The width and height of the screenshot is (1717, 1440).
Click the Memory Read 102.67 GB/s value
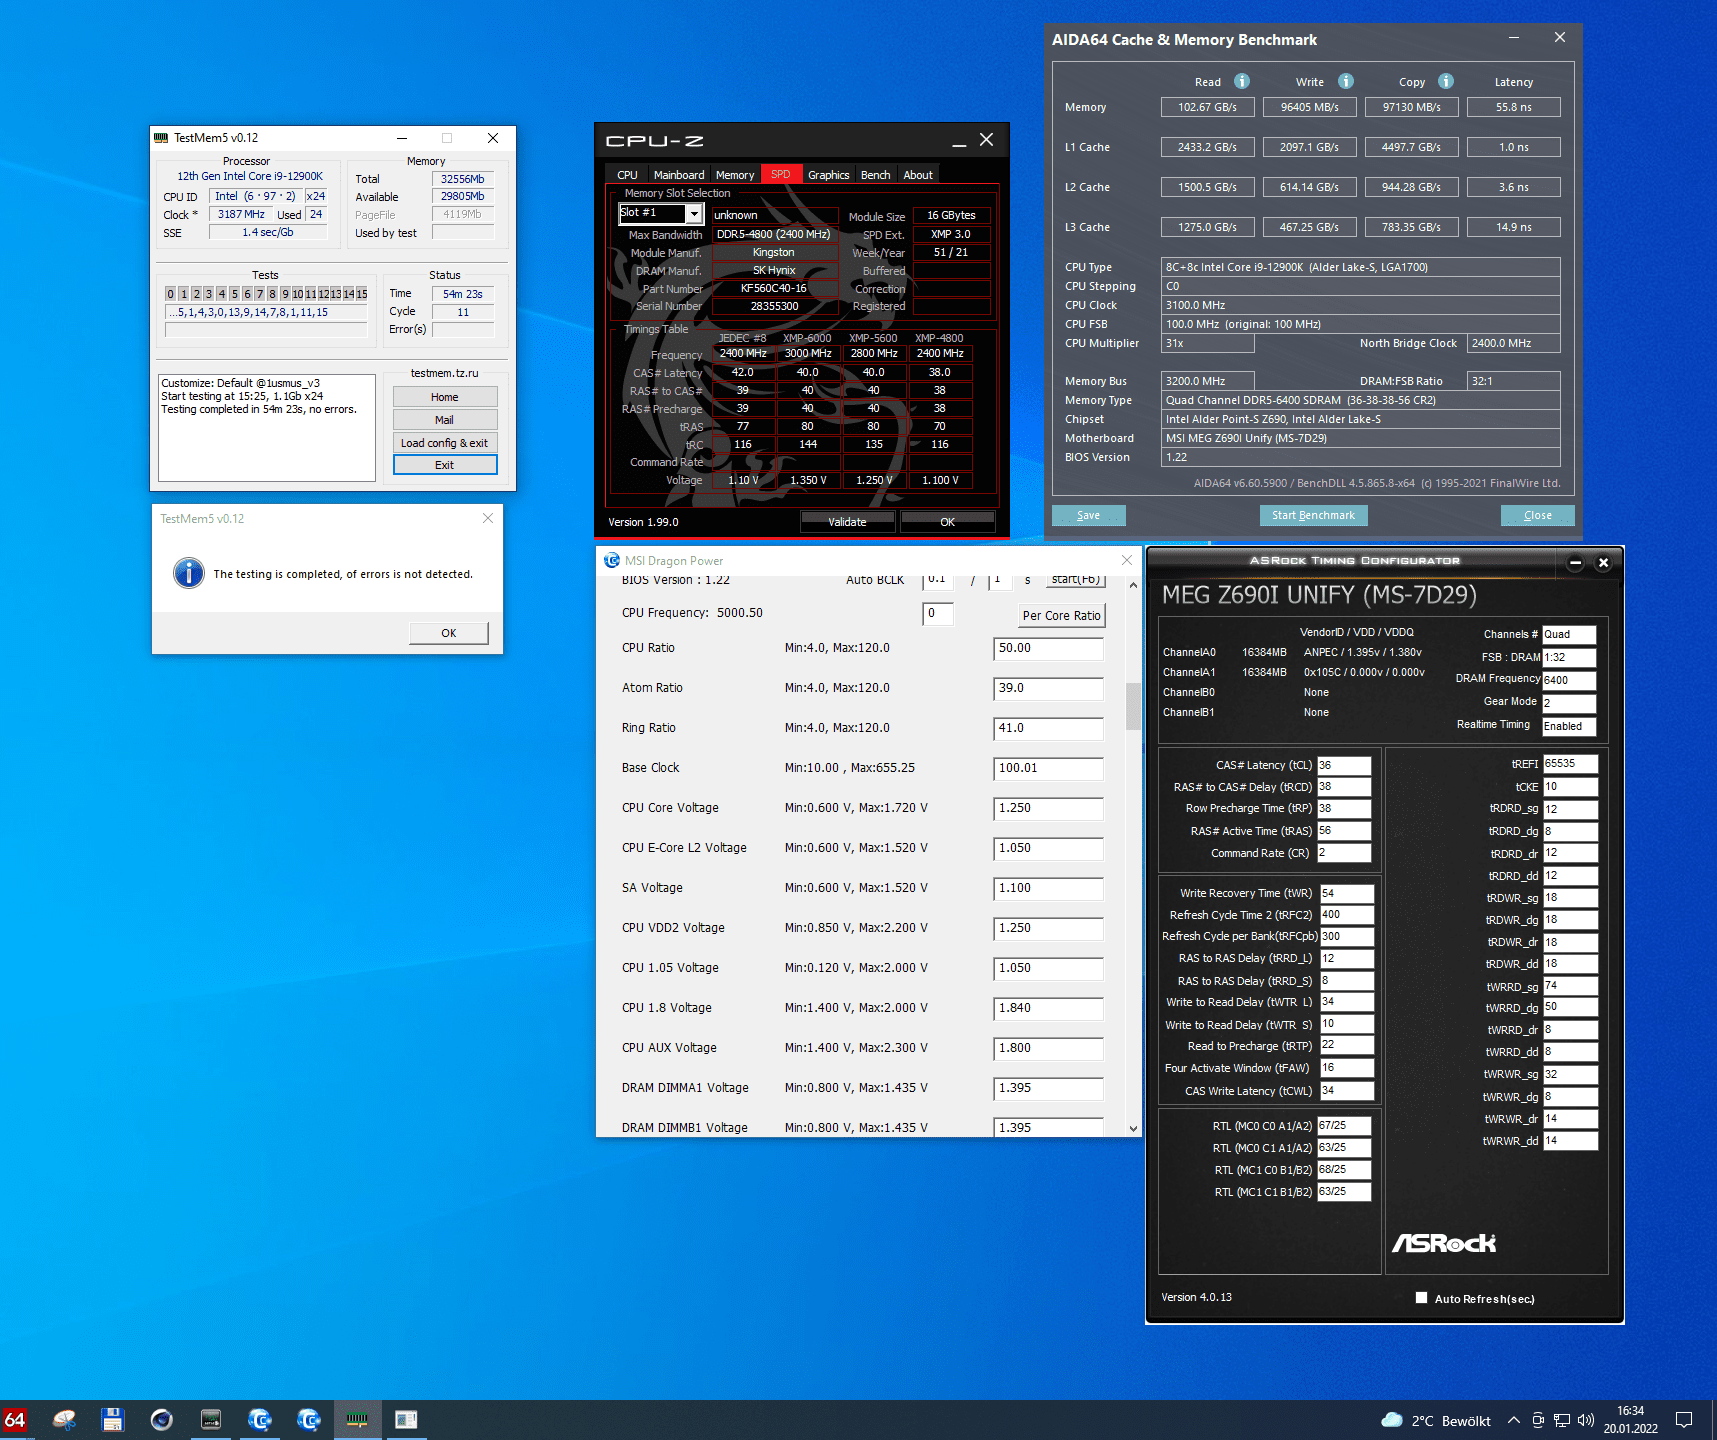coord(1208,107)
